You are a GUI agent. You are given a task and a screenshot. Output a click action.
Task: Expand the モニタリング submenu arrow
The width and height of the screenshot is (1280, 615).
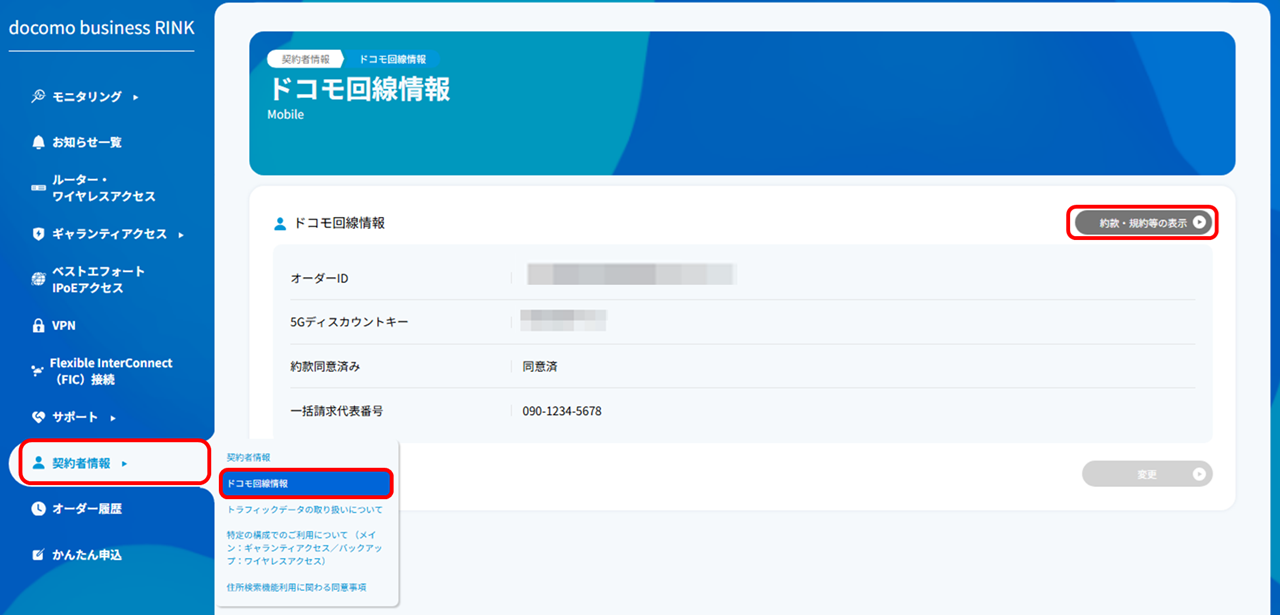pyautogui.click(x=135, y=97)
